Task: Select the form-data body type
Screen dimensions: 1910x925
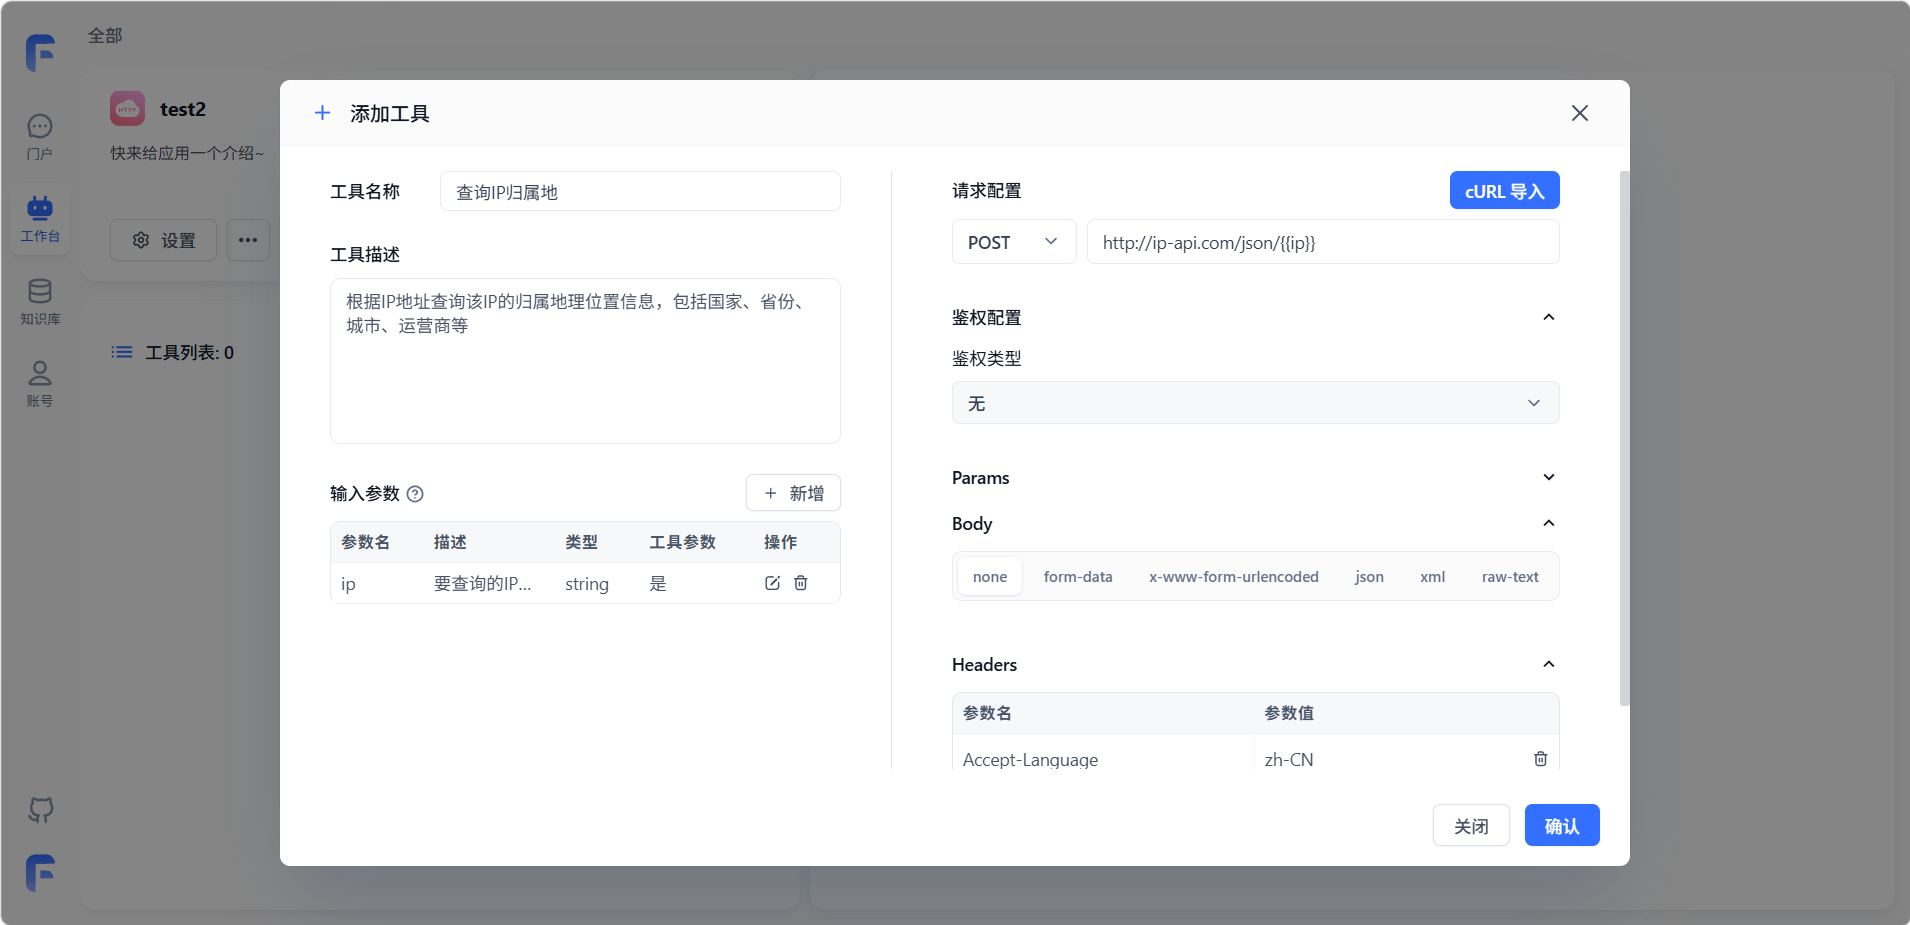Action: coord(1077,577)
